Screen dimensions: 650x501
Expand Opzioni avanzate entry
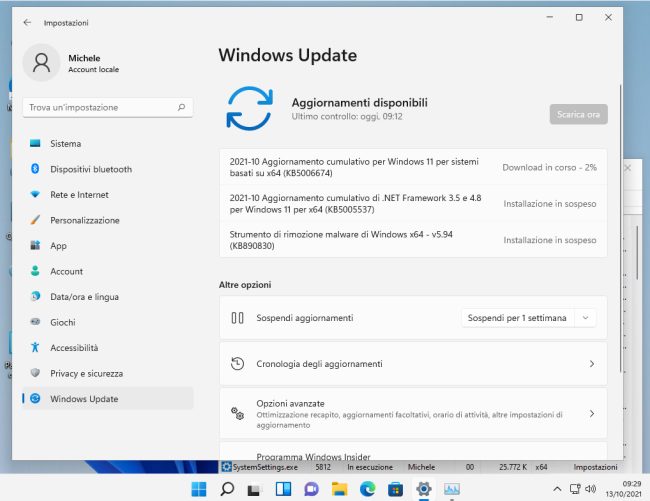click(x=591, y=413)
